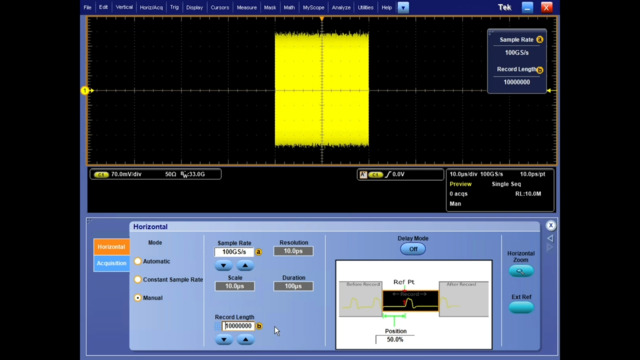640x360 pixels.
Task: Click the Record Length knob 'b' icon
Action: (259, 326)
